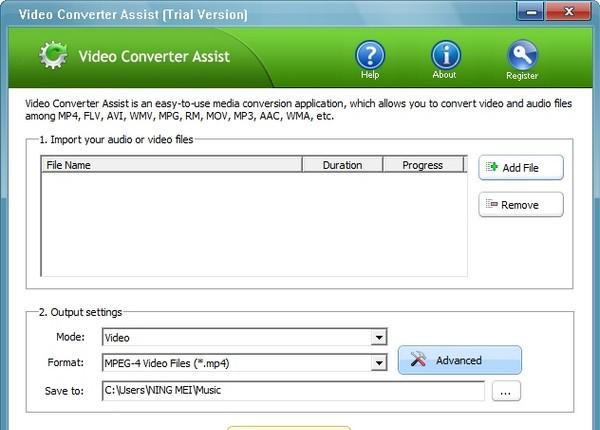600x430 pixels.
Task: Click the Remove button
Action: (521, 205)
